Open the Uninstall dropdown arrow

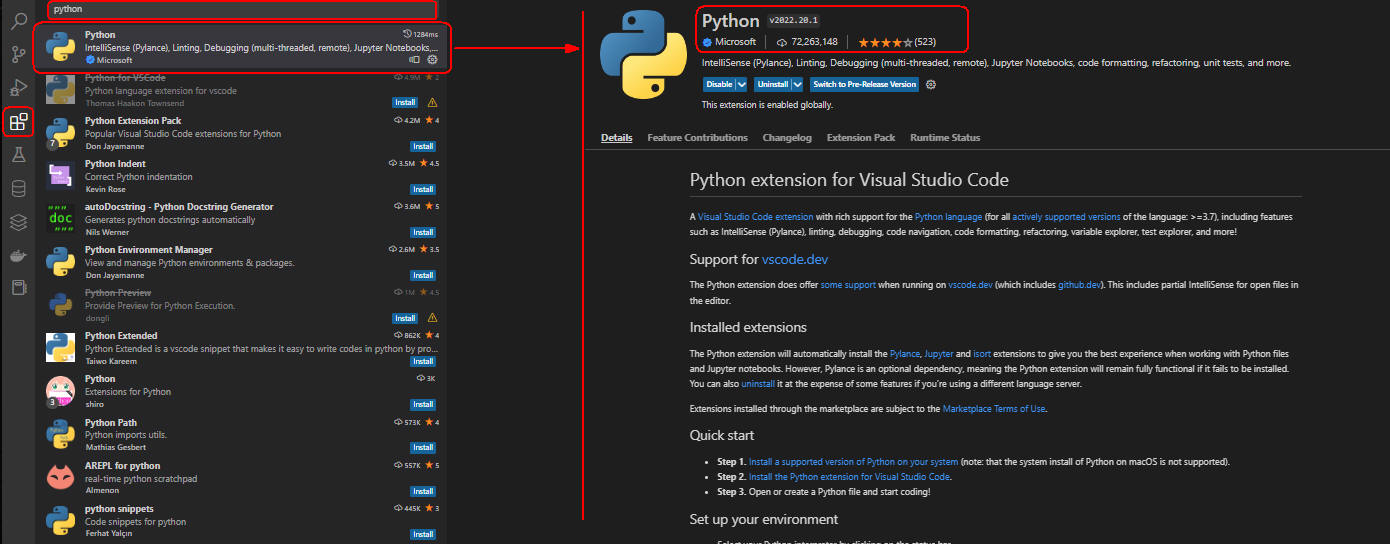[x=798, y=84]
